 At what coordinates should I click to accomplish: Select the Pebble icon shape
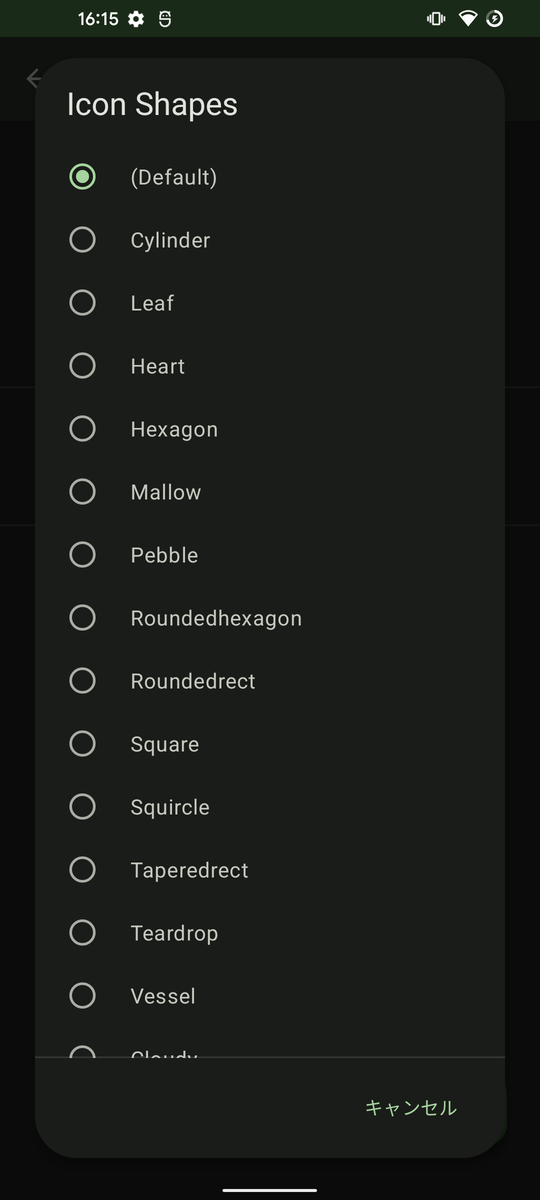270,555
